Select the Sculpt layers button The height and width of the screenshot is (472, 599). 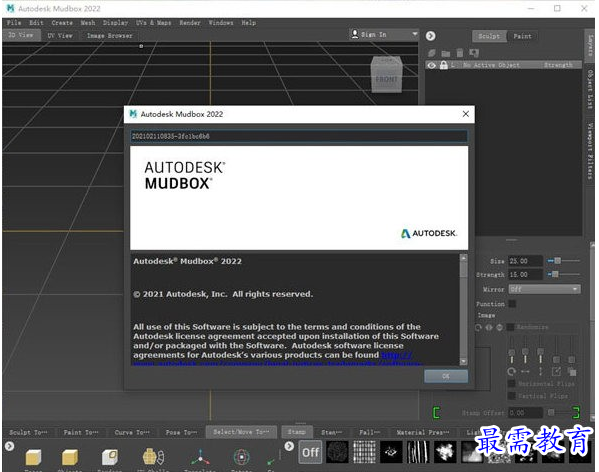pyautogui.click(x=489, y=36)
